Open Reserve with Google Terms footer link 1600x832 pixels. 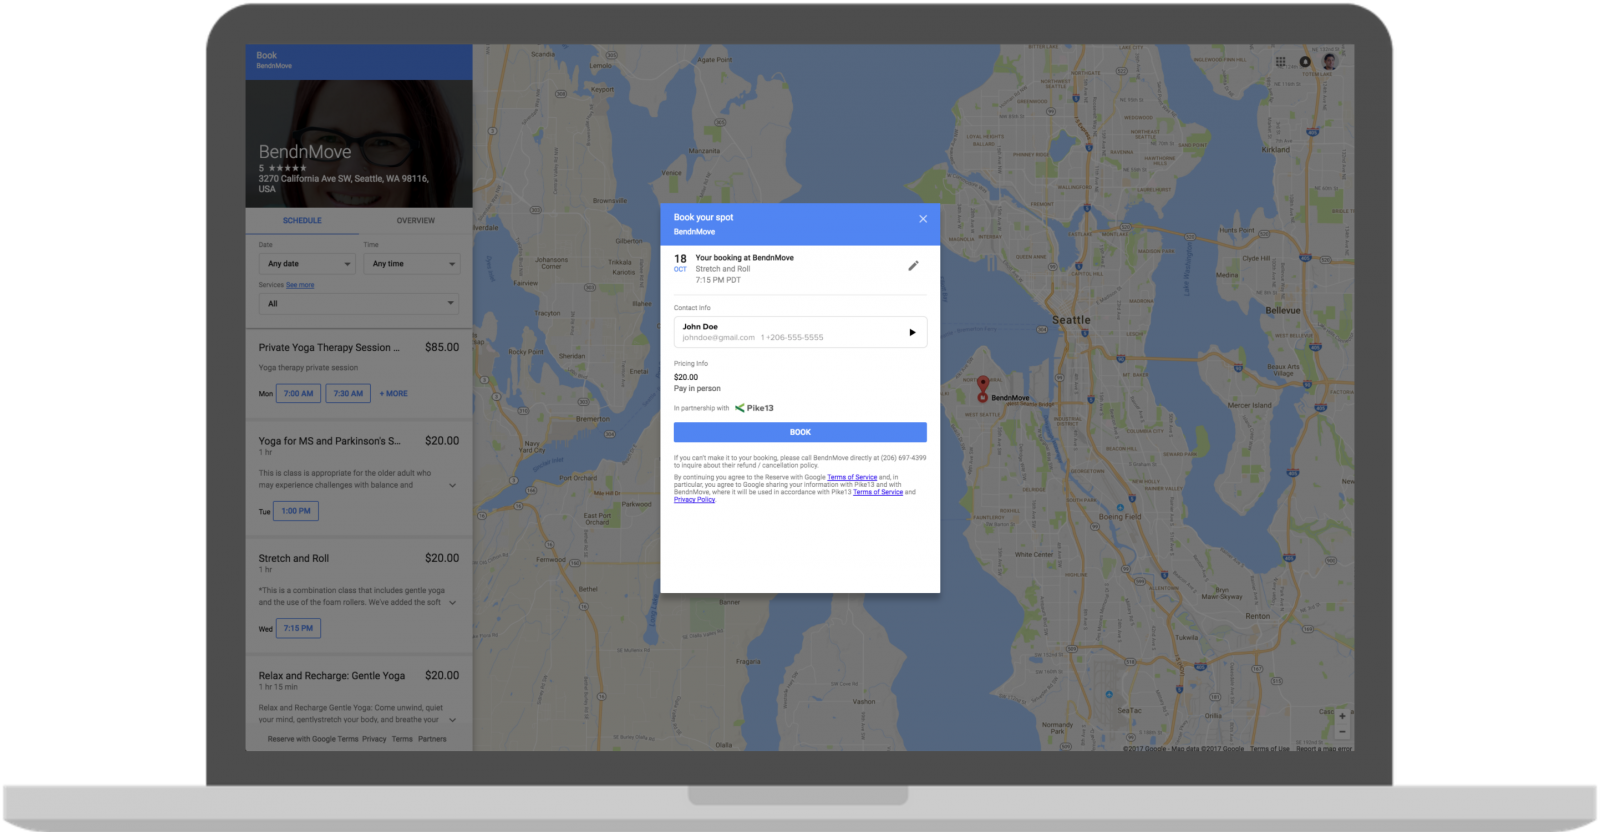pos(313,739)
